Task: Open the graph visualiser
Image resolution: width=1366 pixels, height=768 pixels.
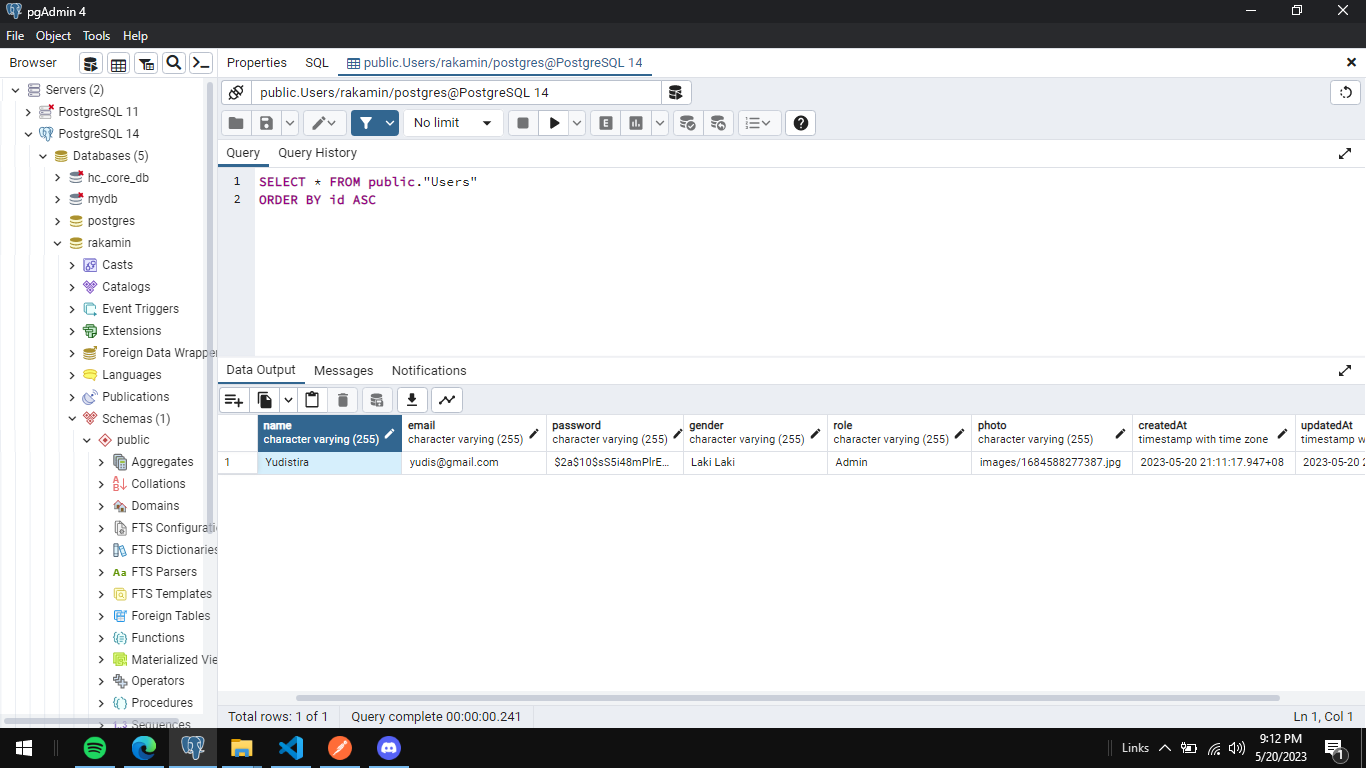Action: [447, 399]
